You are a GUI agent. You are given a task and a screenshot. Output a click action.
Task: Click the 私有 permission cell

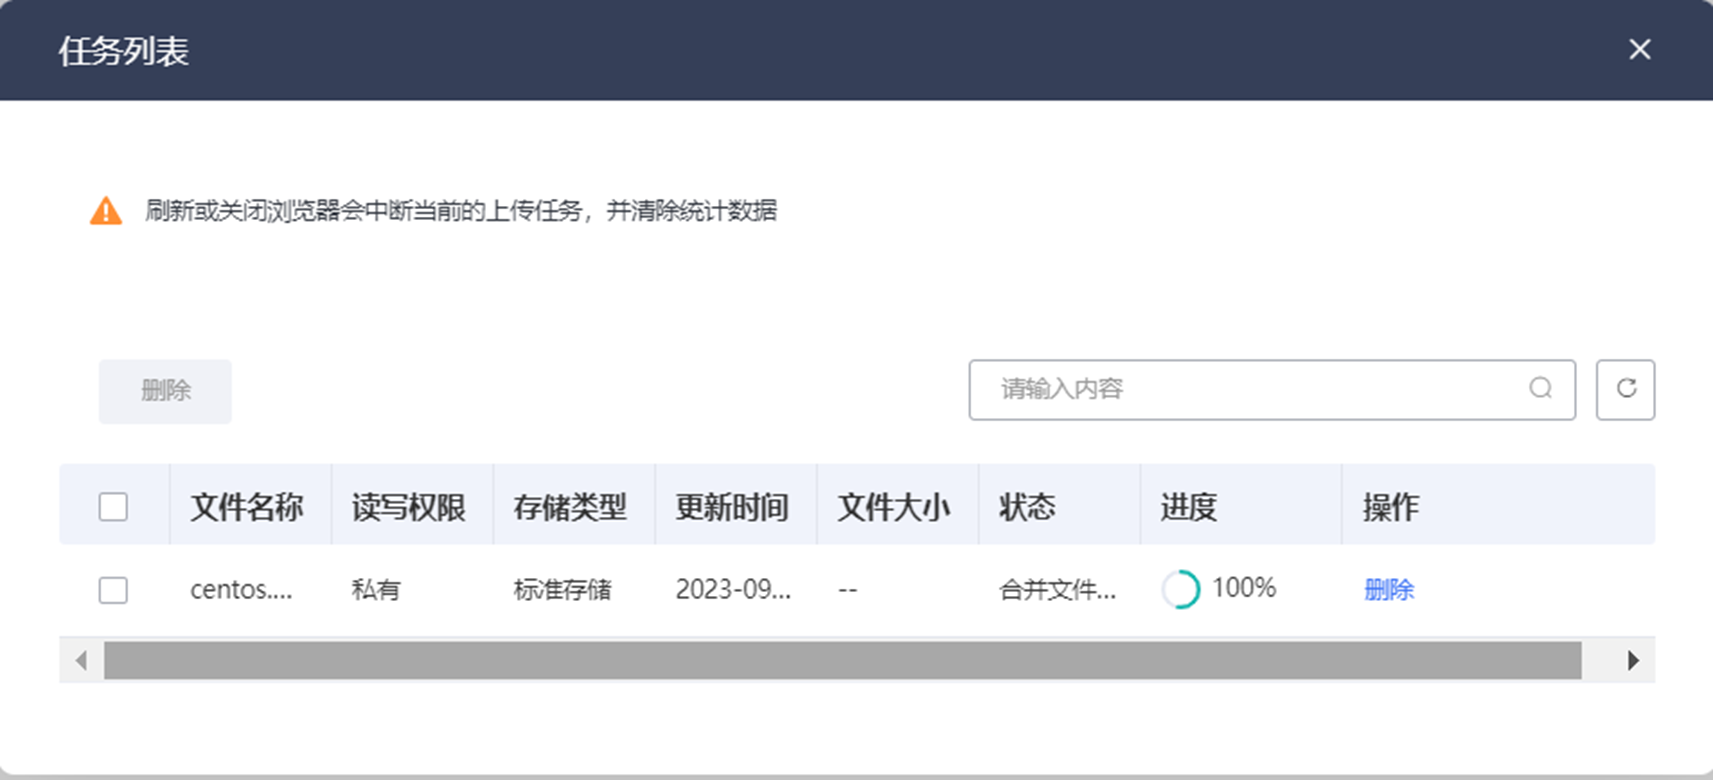[x=376, y=590]
